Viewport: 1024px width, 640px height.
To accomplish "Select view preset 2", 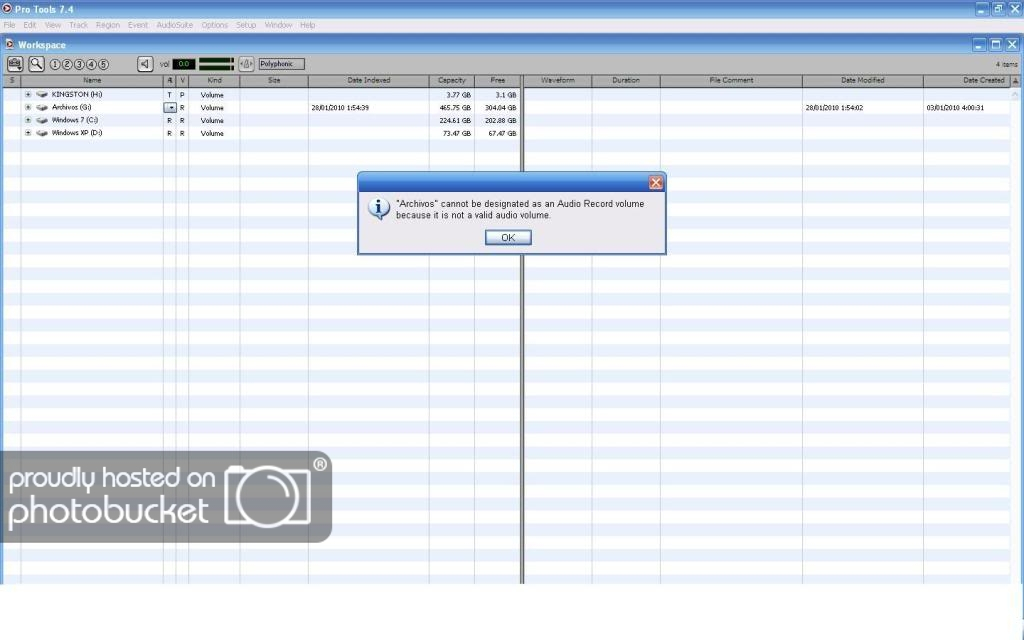I will point(67,65).
